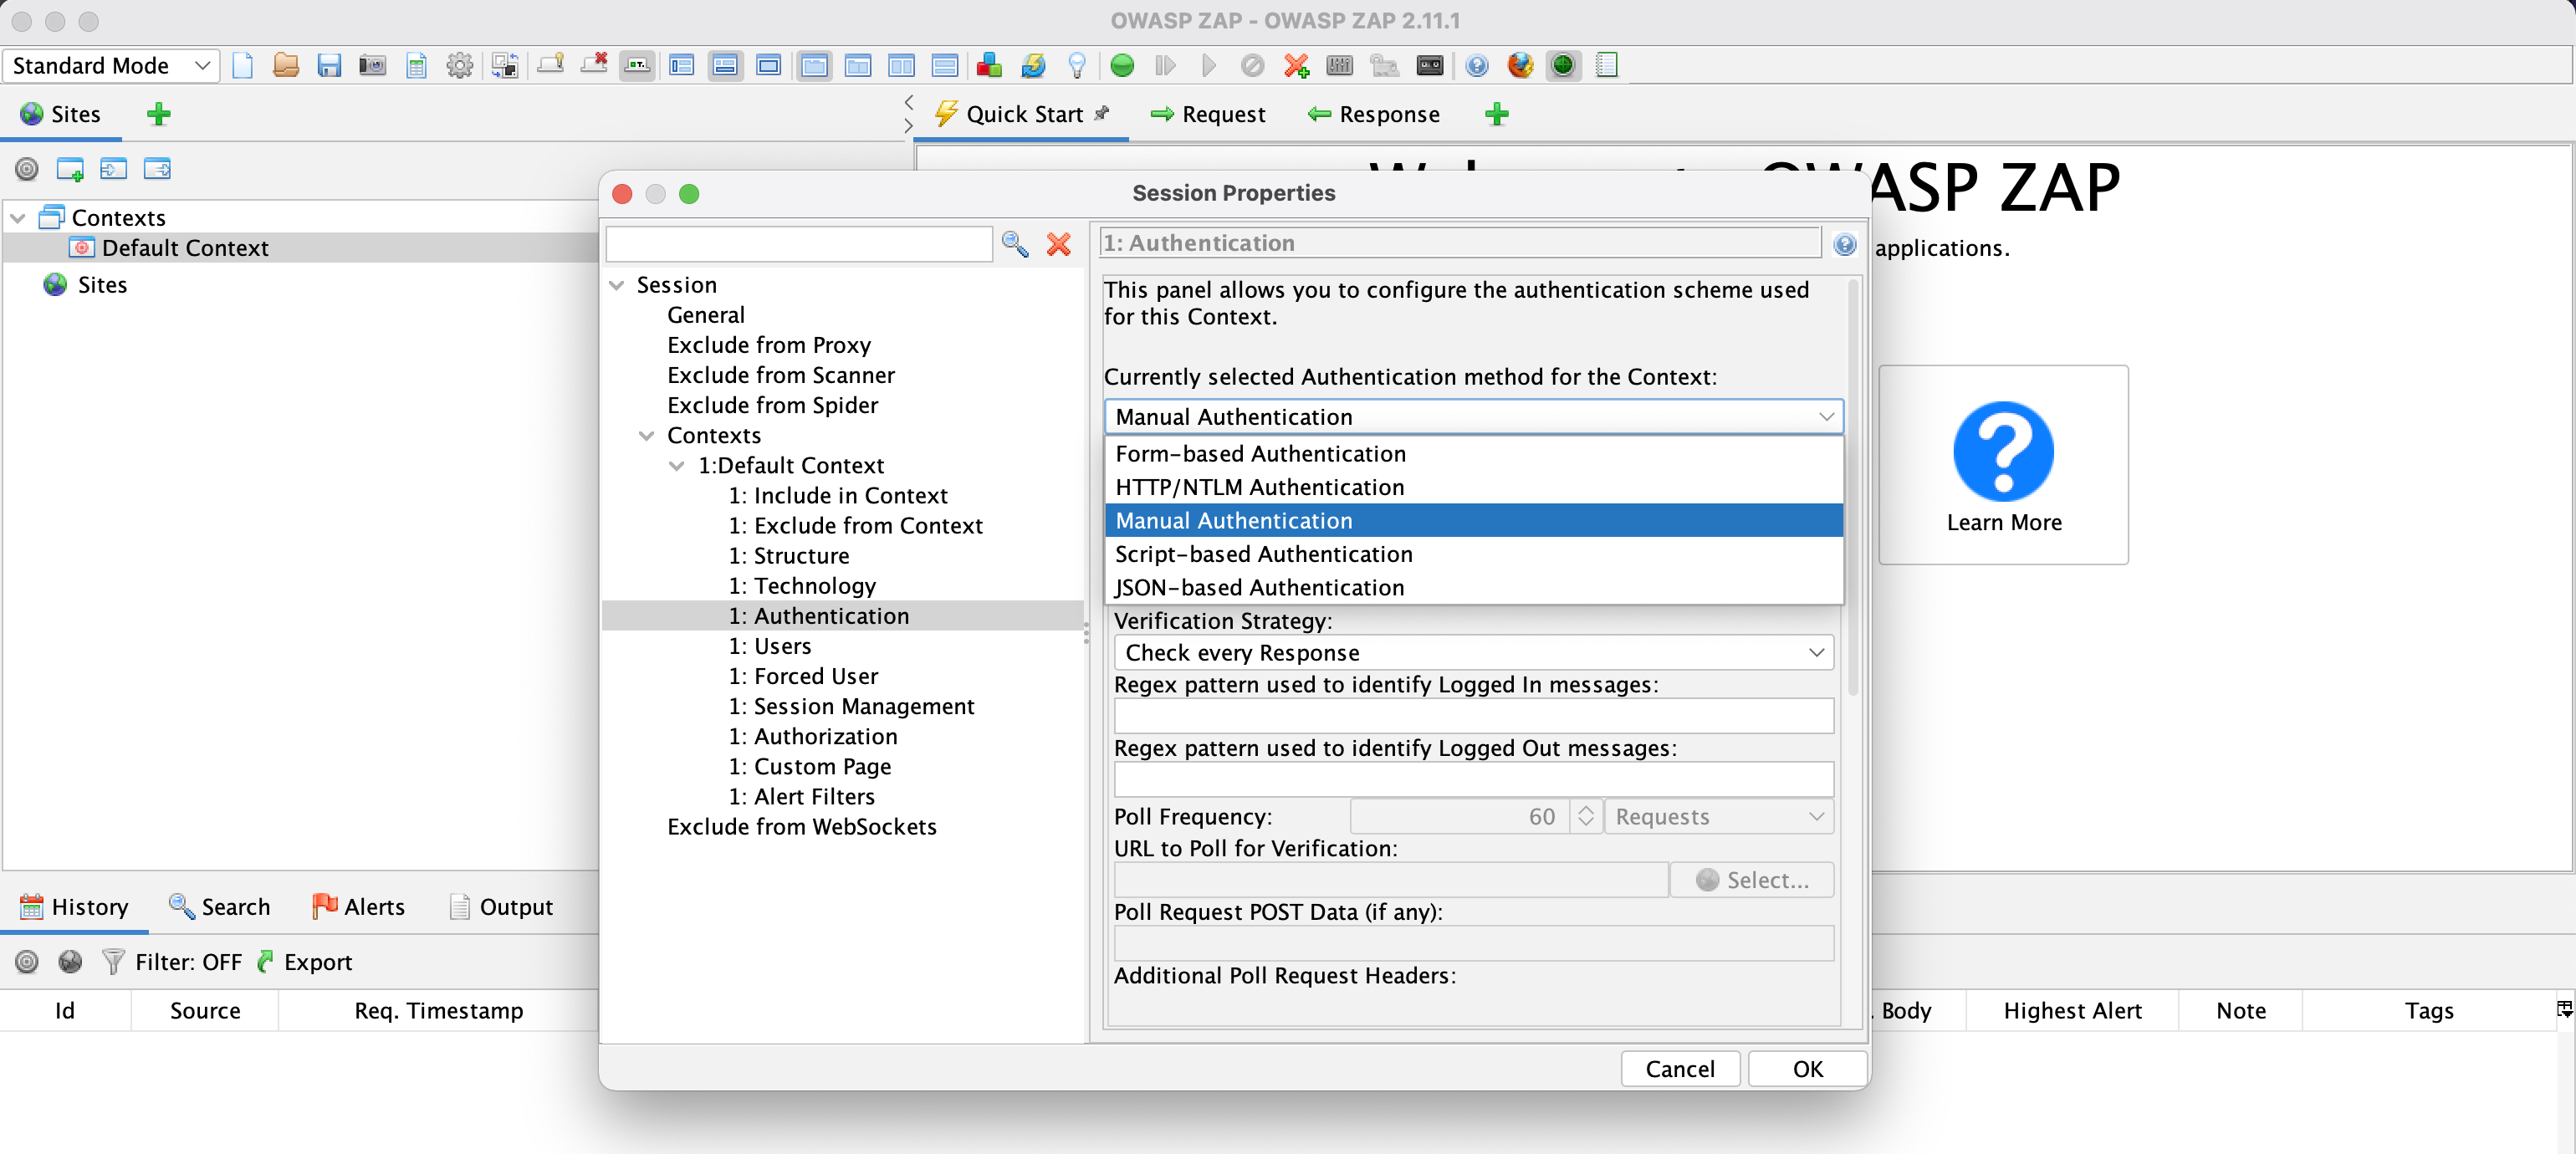Click the notebook report icon at toolbar end
This screenshot has height=1154, width=2576.
1606,66
